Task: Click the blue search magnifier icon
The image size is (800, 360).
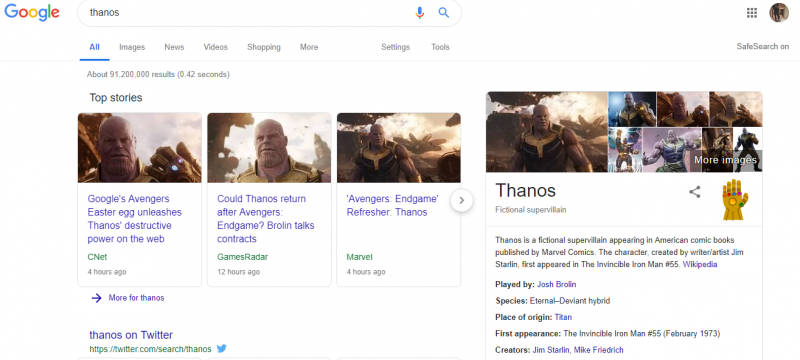Action: point(444,13)
